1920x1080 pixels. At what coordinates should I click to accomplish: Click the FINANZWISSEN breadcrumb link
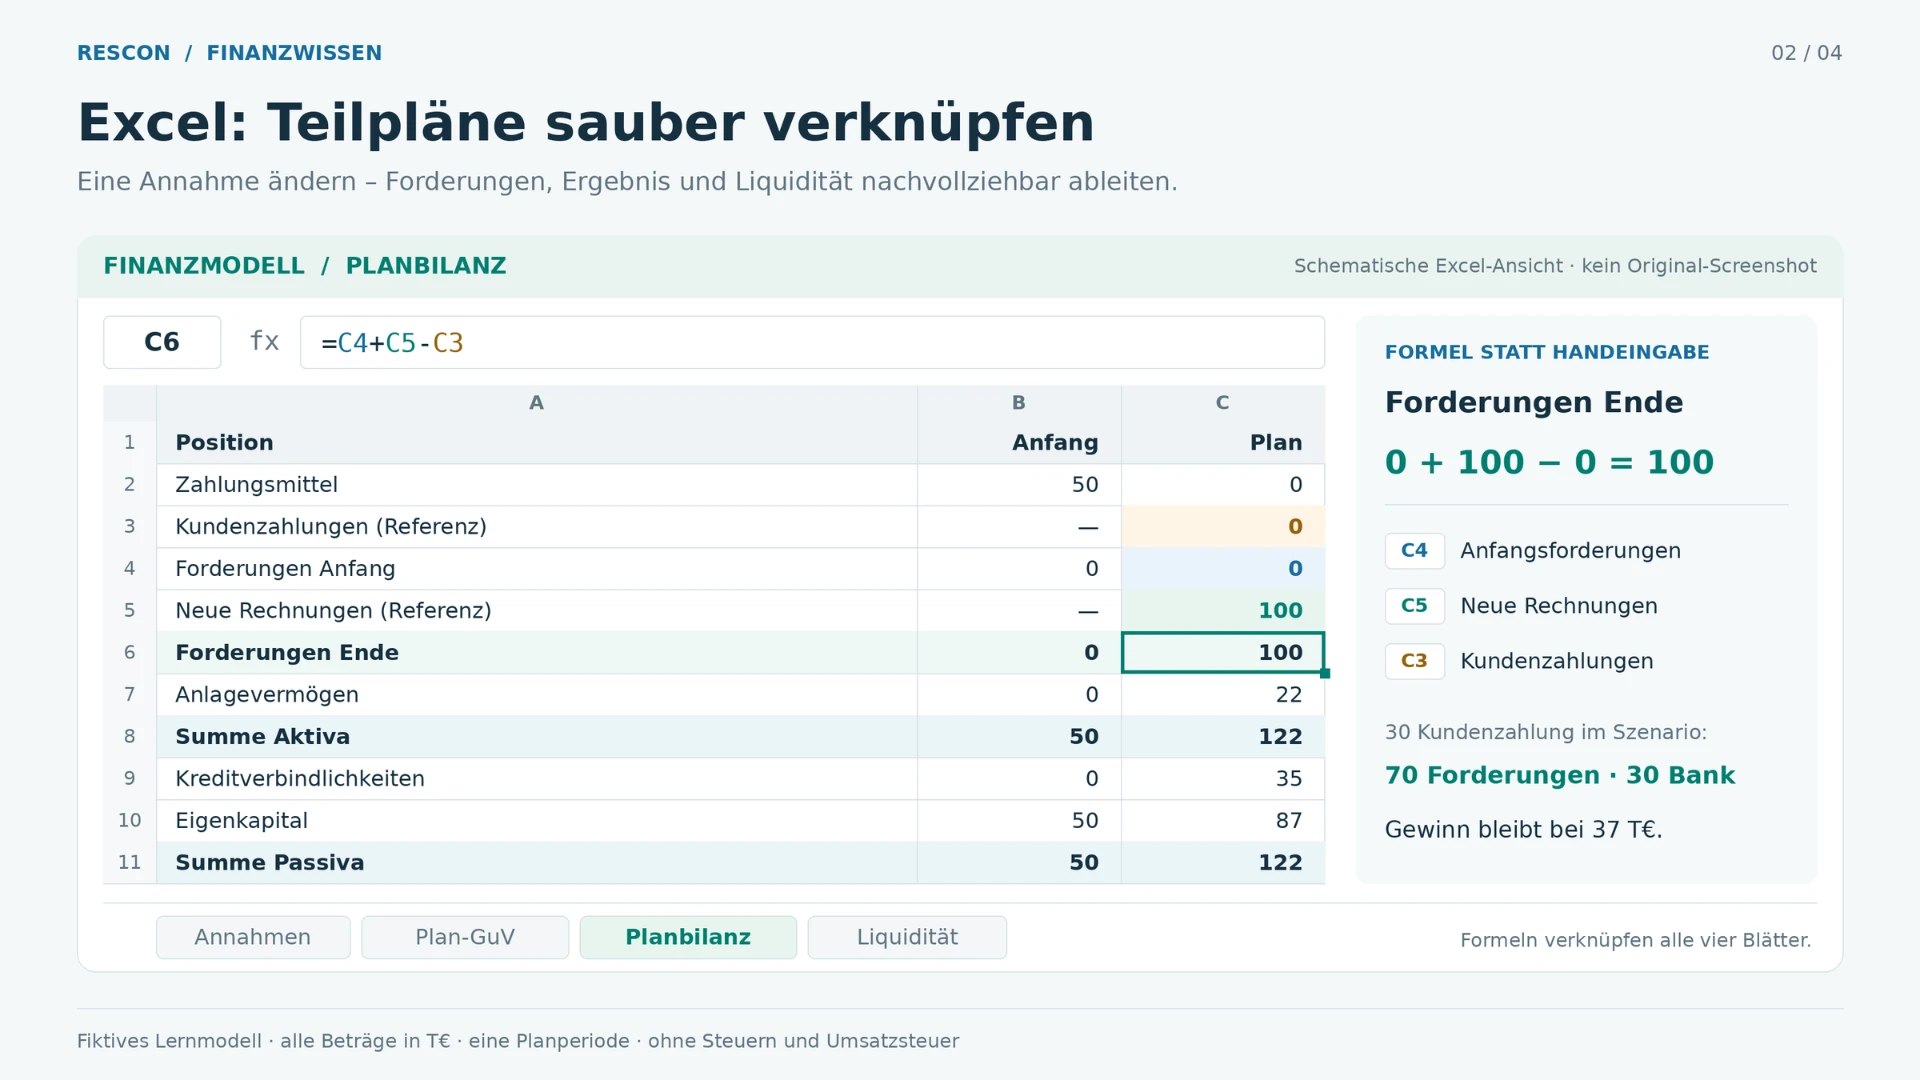(294, 53)
